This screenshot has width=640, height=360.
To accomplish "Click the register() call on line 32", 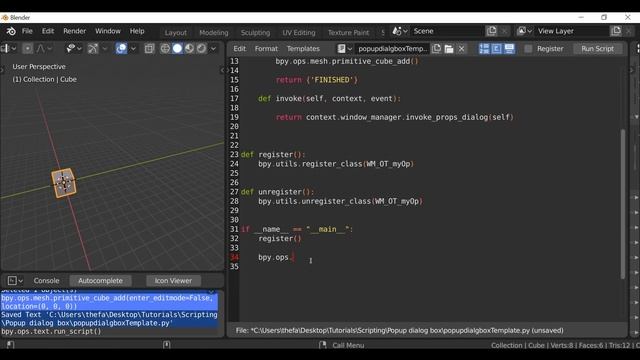I will click(280, 238).
